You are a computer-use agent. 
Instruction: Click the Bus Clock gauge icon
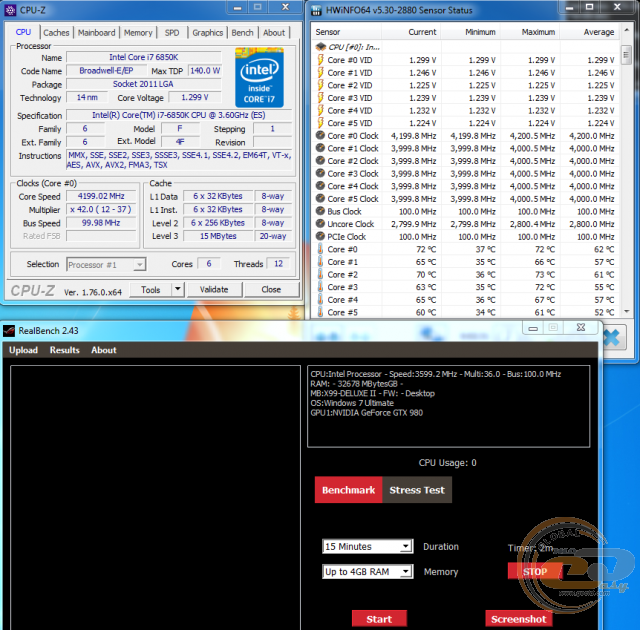pos(320,211)
